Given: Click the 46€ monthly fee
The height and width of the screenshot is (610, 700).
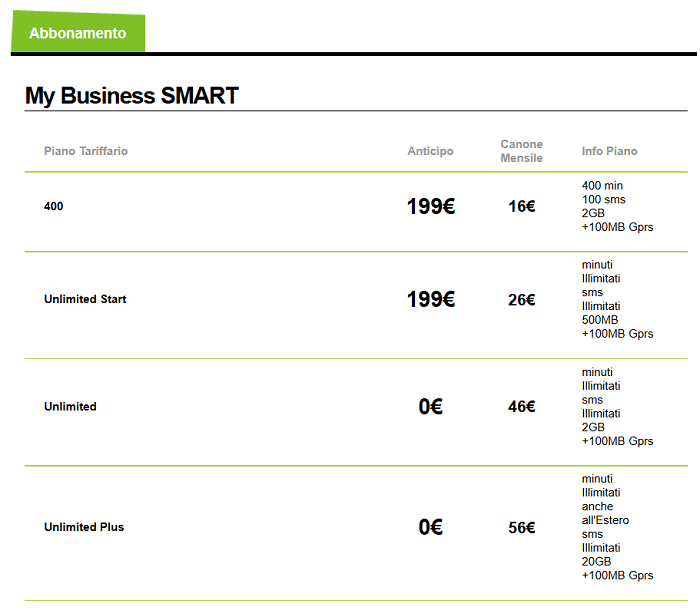Looking at the screenshot, I should tap(521, 406).
